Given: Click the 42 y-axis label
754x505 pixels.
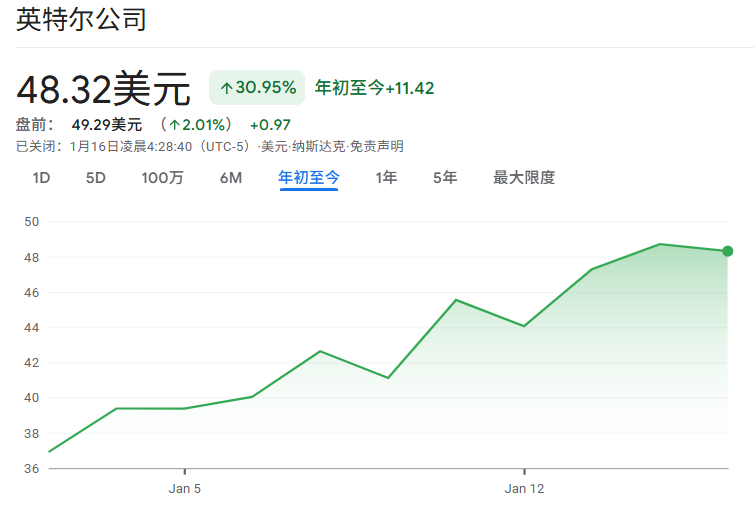Looking at the screenshot, I should click(x=32, y=363).
